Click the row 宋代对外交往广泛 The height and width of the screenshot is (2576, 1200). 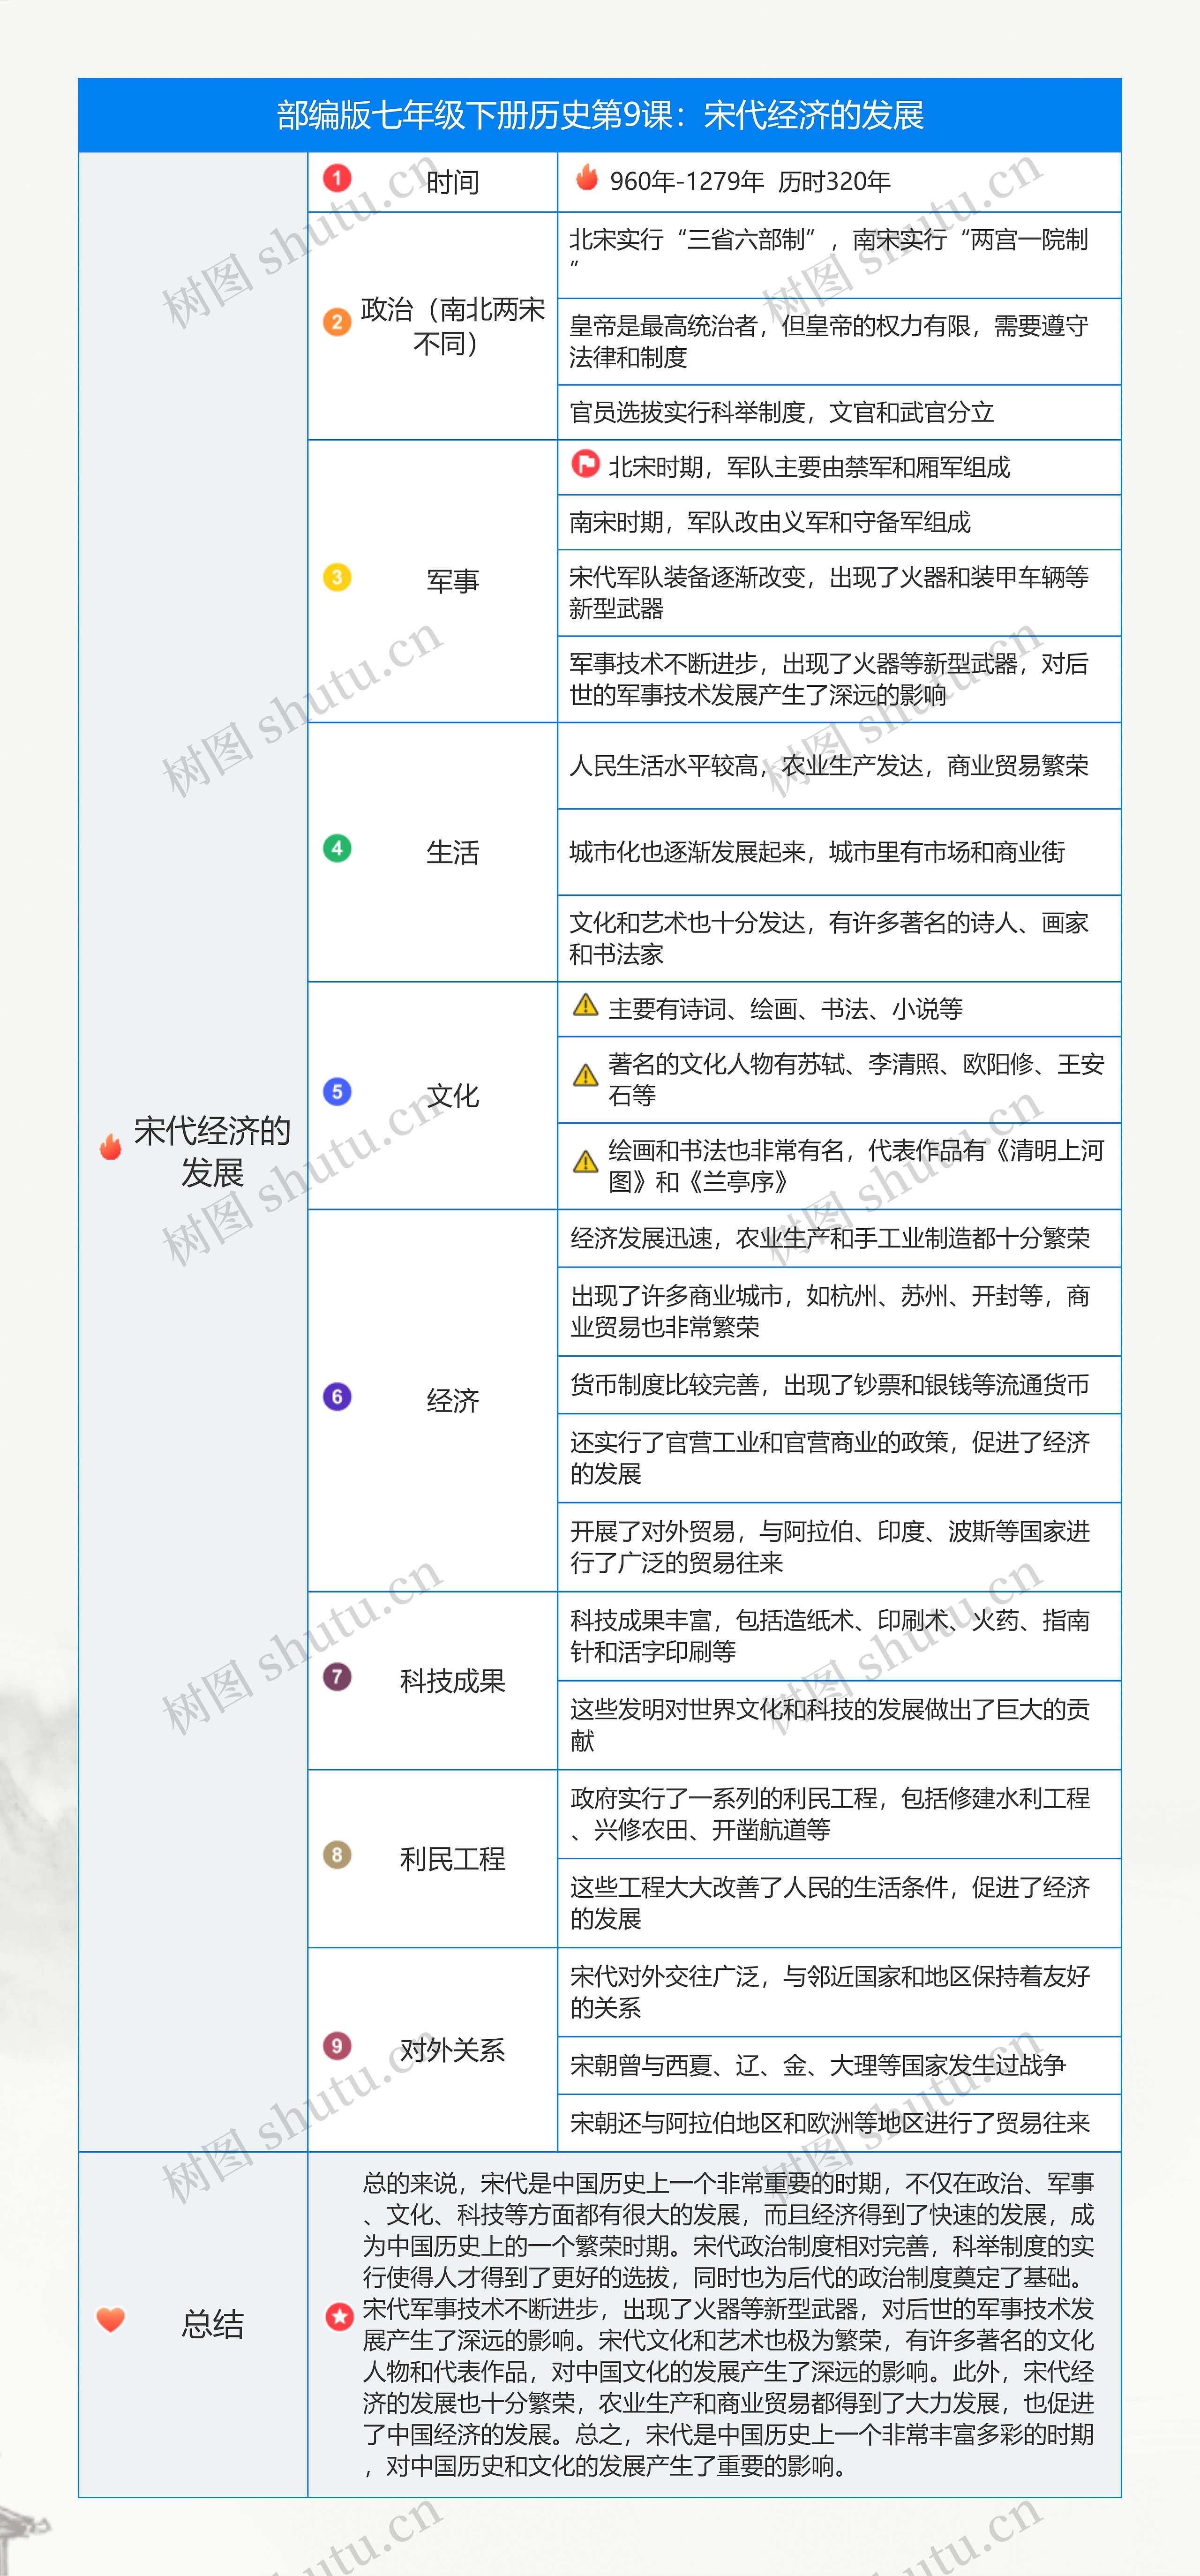tap(839, 1992)
